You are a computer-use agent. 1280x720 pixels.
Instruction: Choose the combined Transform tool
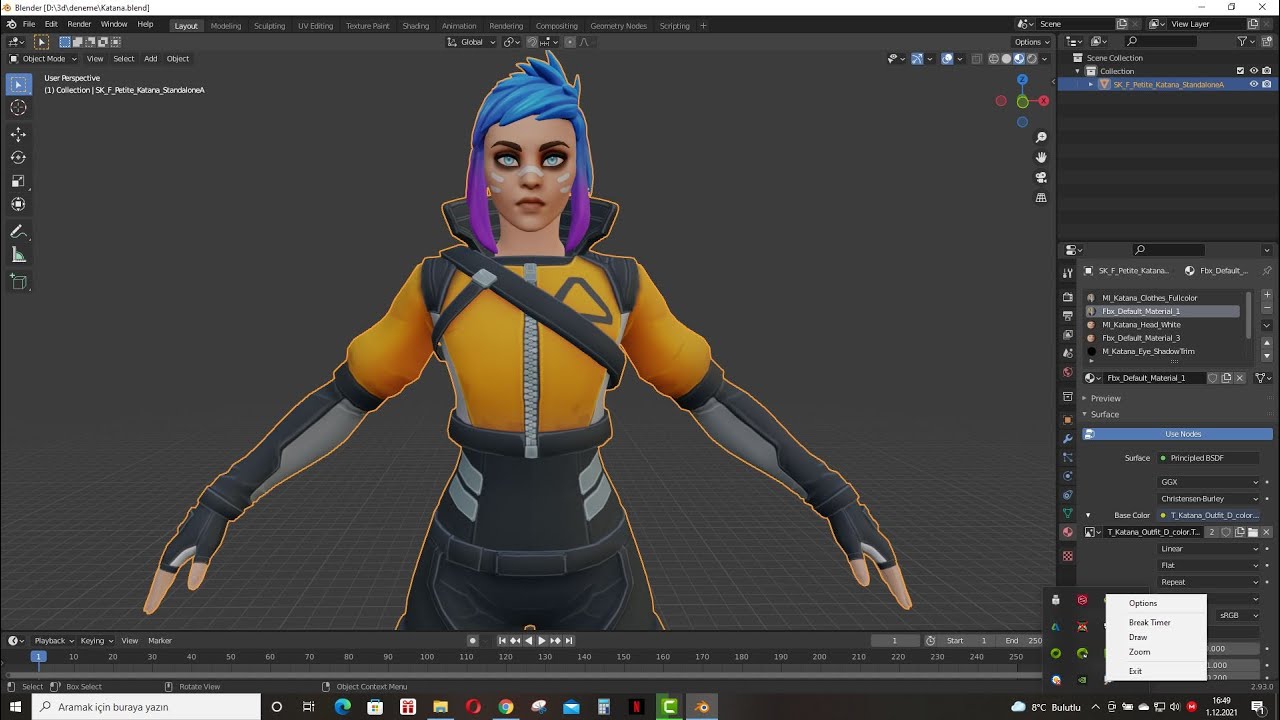click(18, 204)
